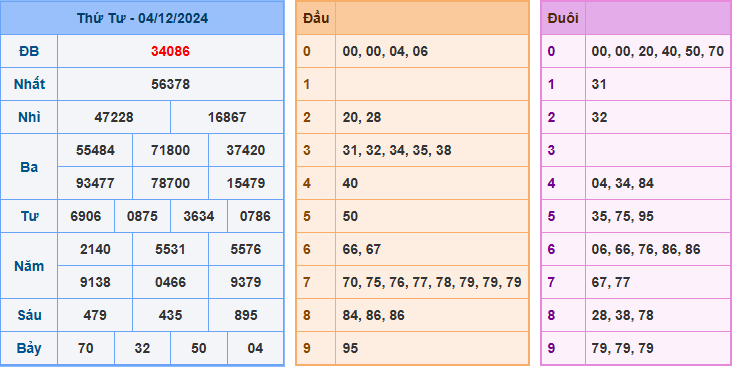Select Đuôi values 79, 79, 79
732x367 pixels.
coord(622,348)
